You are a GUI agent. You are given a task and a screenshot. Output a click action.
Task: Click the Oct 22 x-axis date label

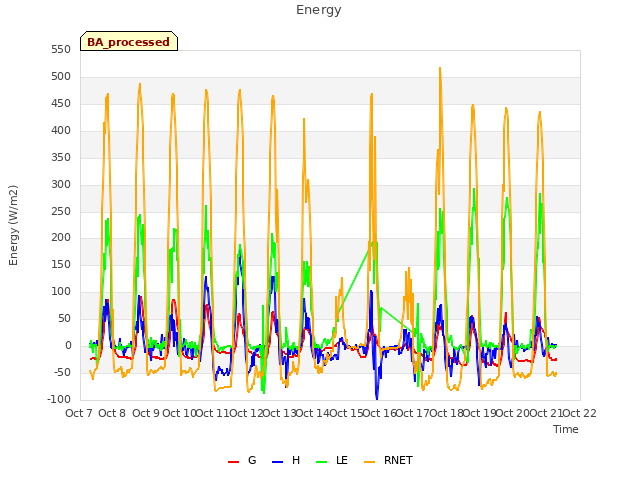580,413
